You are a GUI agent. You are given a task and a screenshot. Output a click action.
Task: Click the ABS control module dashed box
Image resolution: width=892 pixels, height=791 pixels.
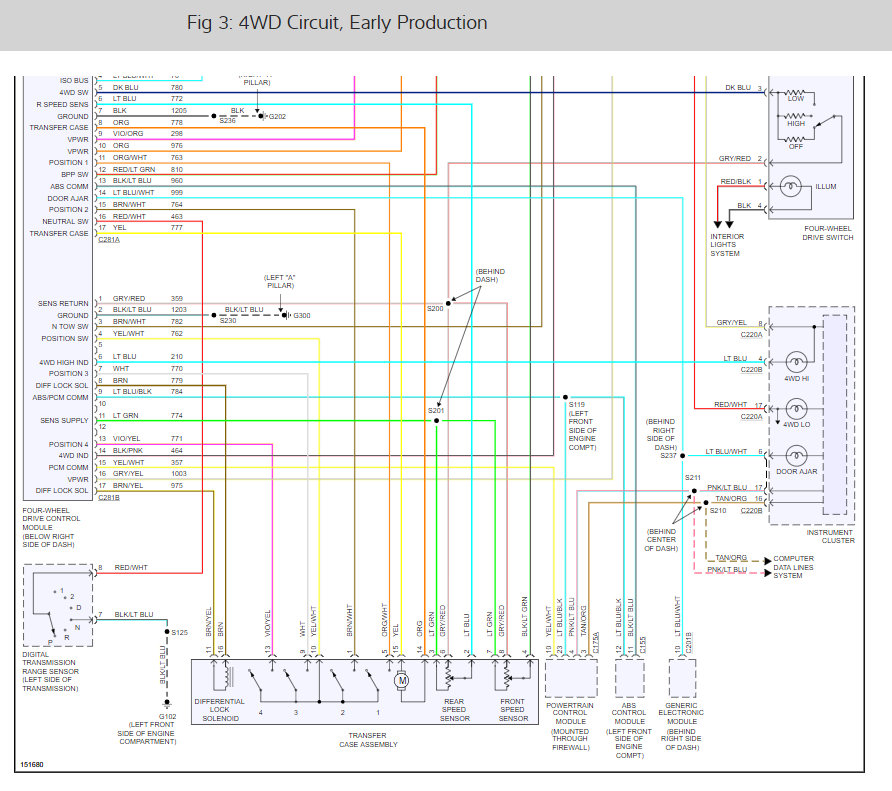pos(630,678)
